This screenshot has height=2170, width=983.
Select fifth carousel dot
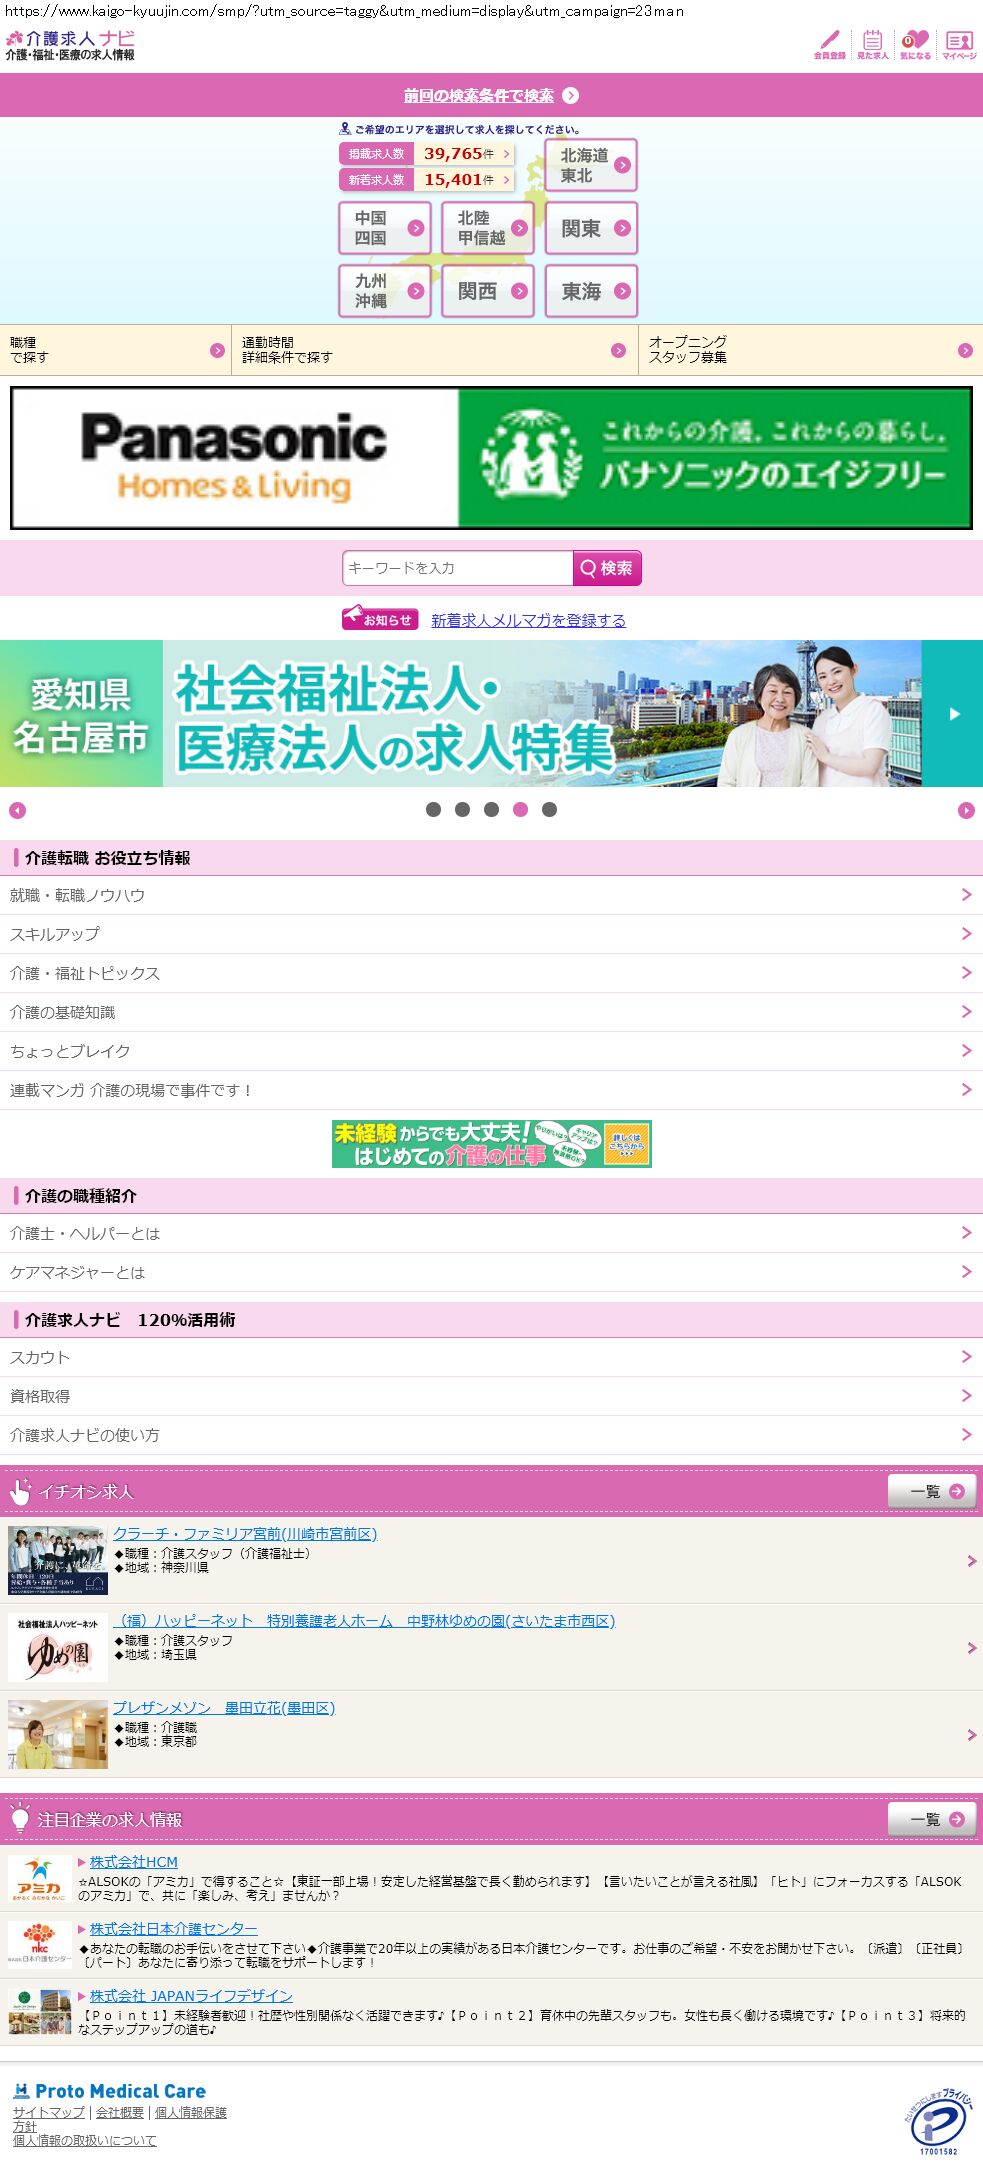point(549,810)
